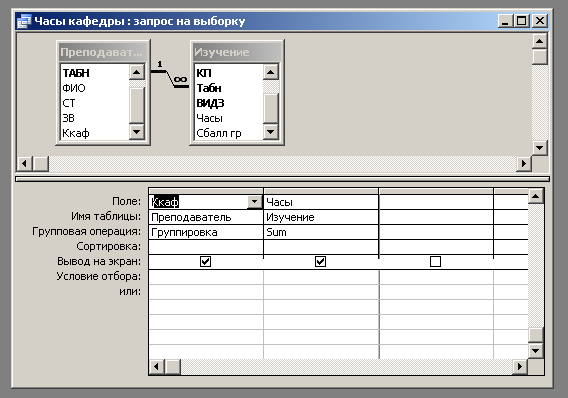The height and width of the screenshot is (398, 568).
Task: Click upper pane vertical scroll up arrow
Action: pos(539,41)
